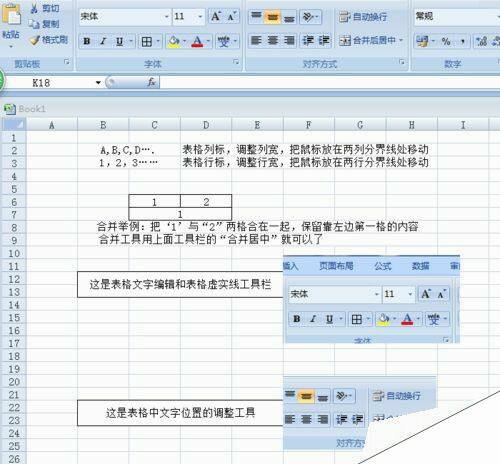Align text to top of cell
Viewport: 500px width, 464px height.
pyautogui.click(x=256, y=16)
